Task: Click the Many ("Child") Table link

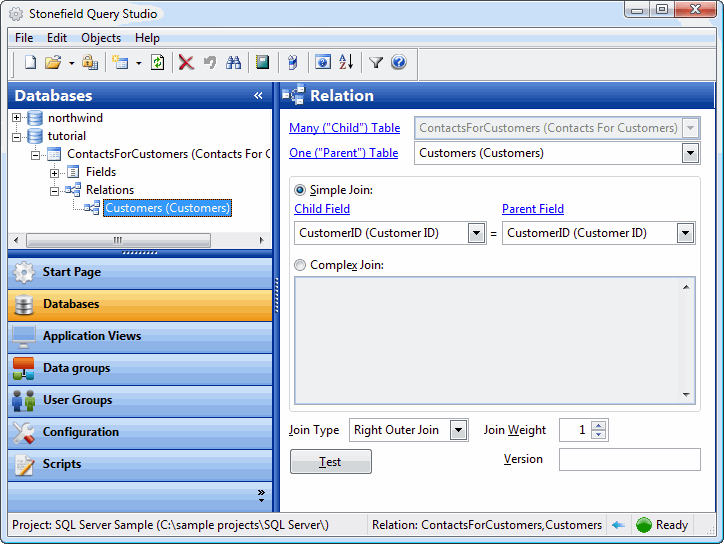Action: pos(344,128)
